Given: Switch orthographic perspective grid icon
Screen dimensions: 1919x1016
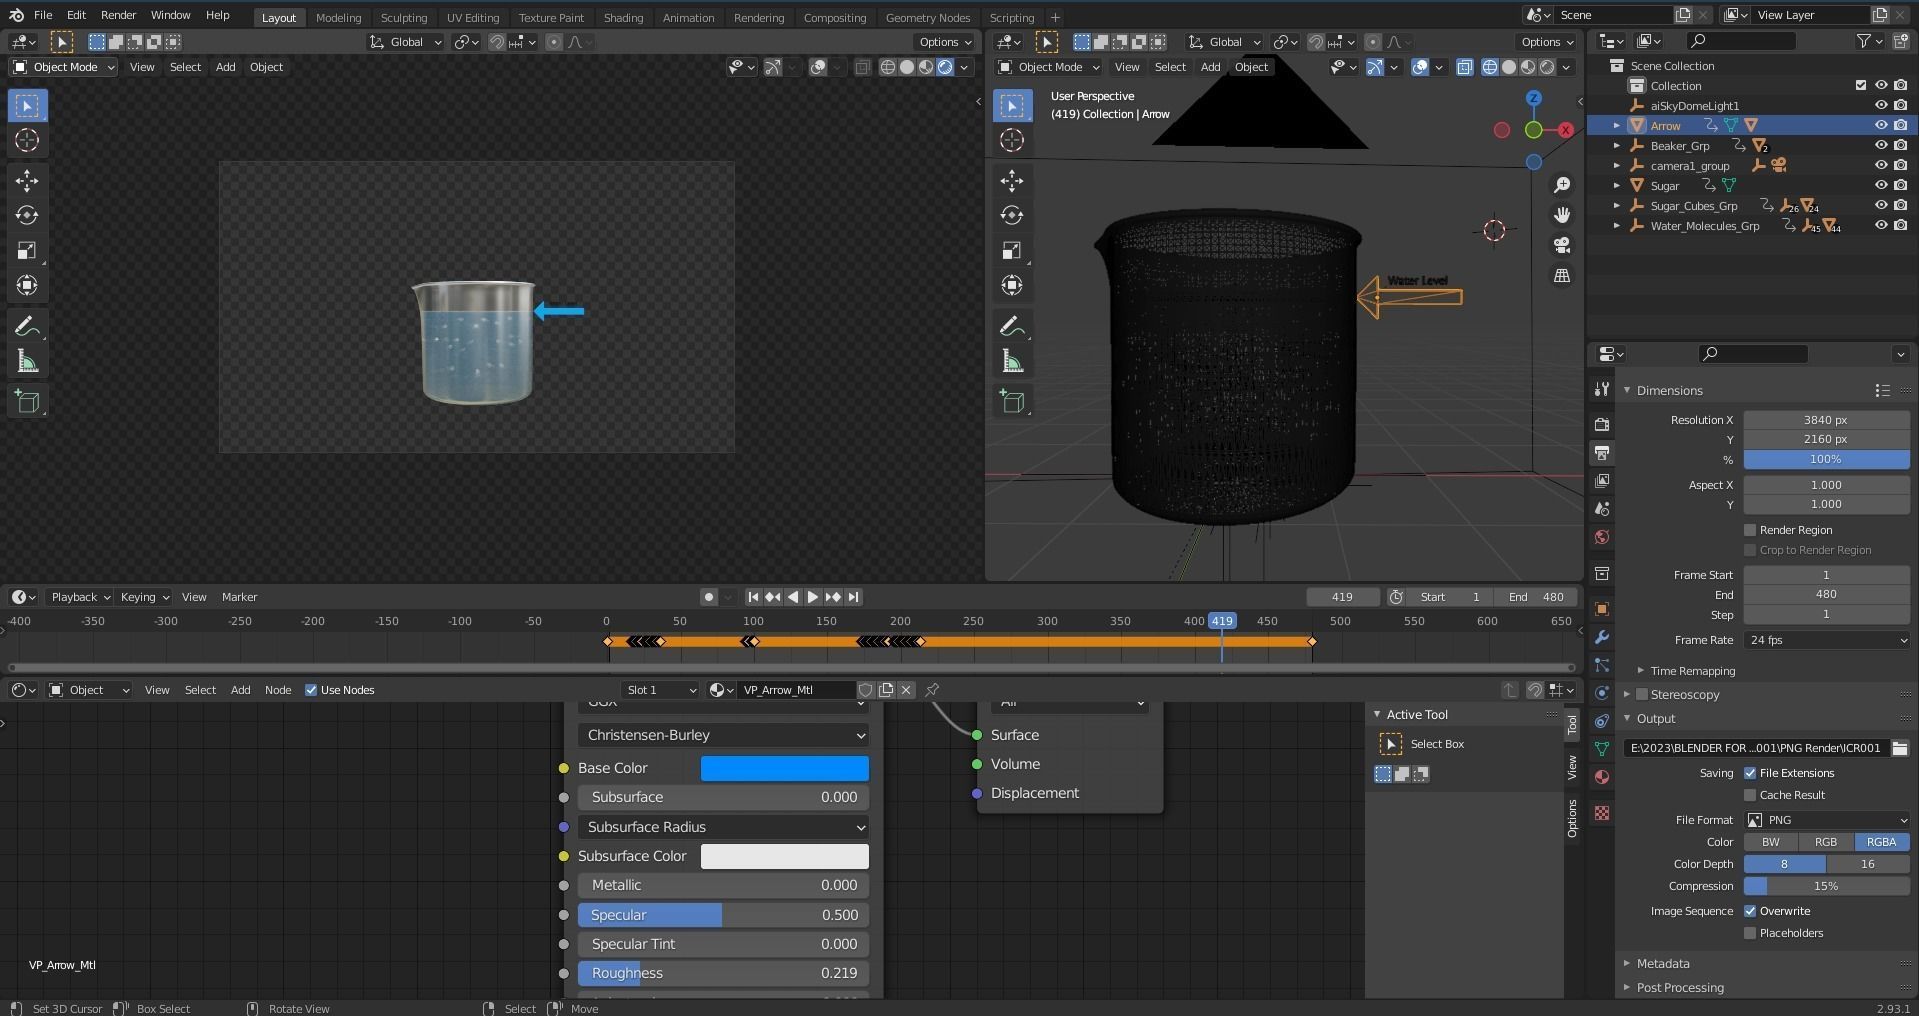Looking at the screenshot, I should (1562, 275).
